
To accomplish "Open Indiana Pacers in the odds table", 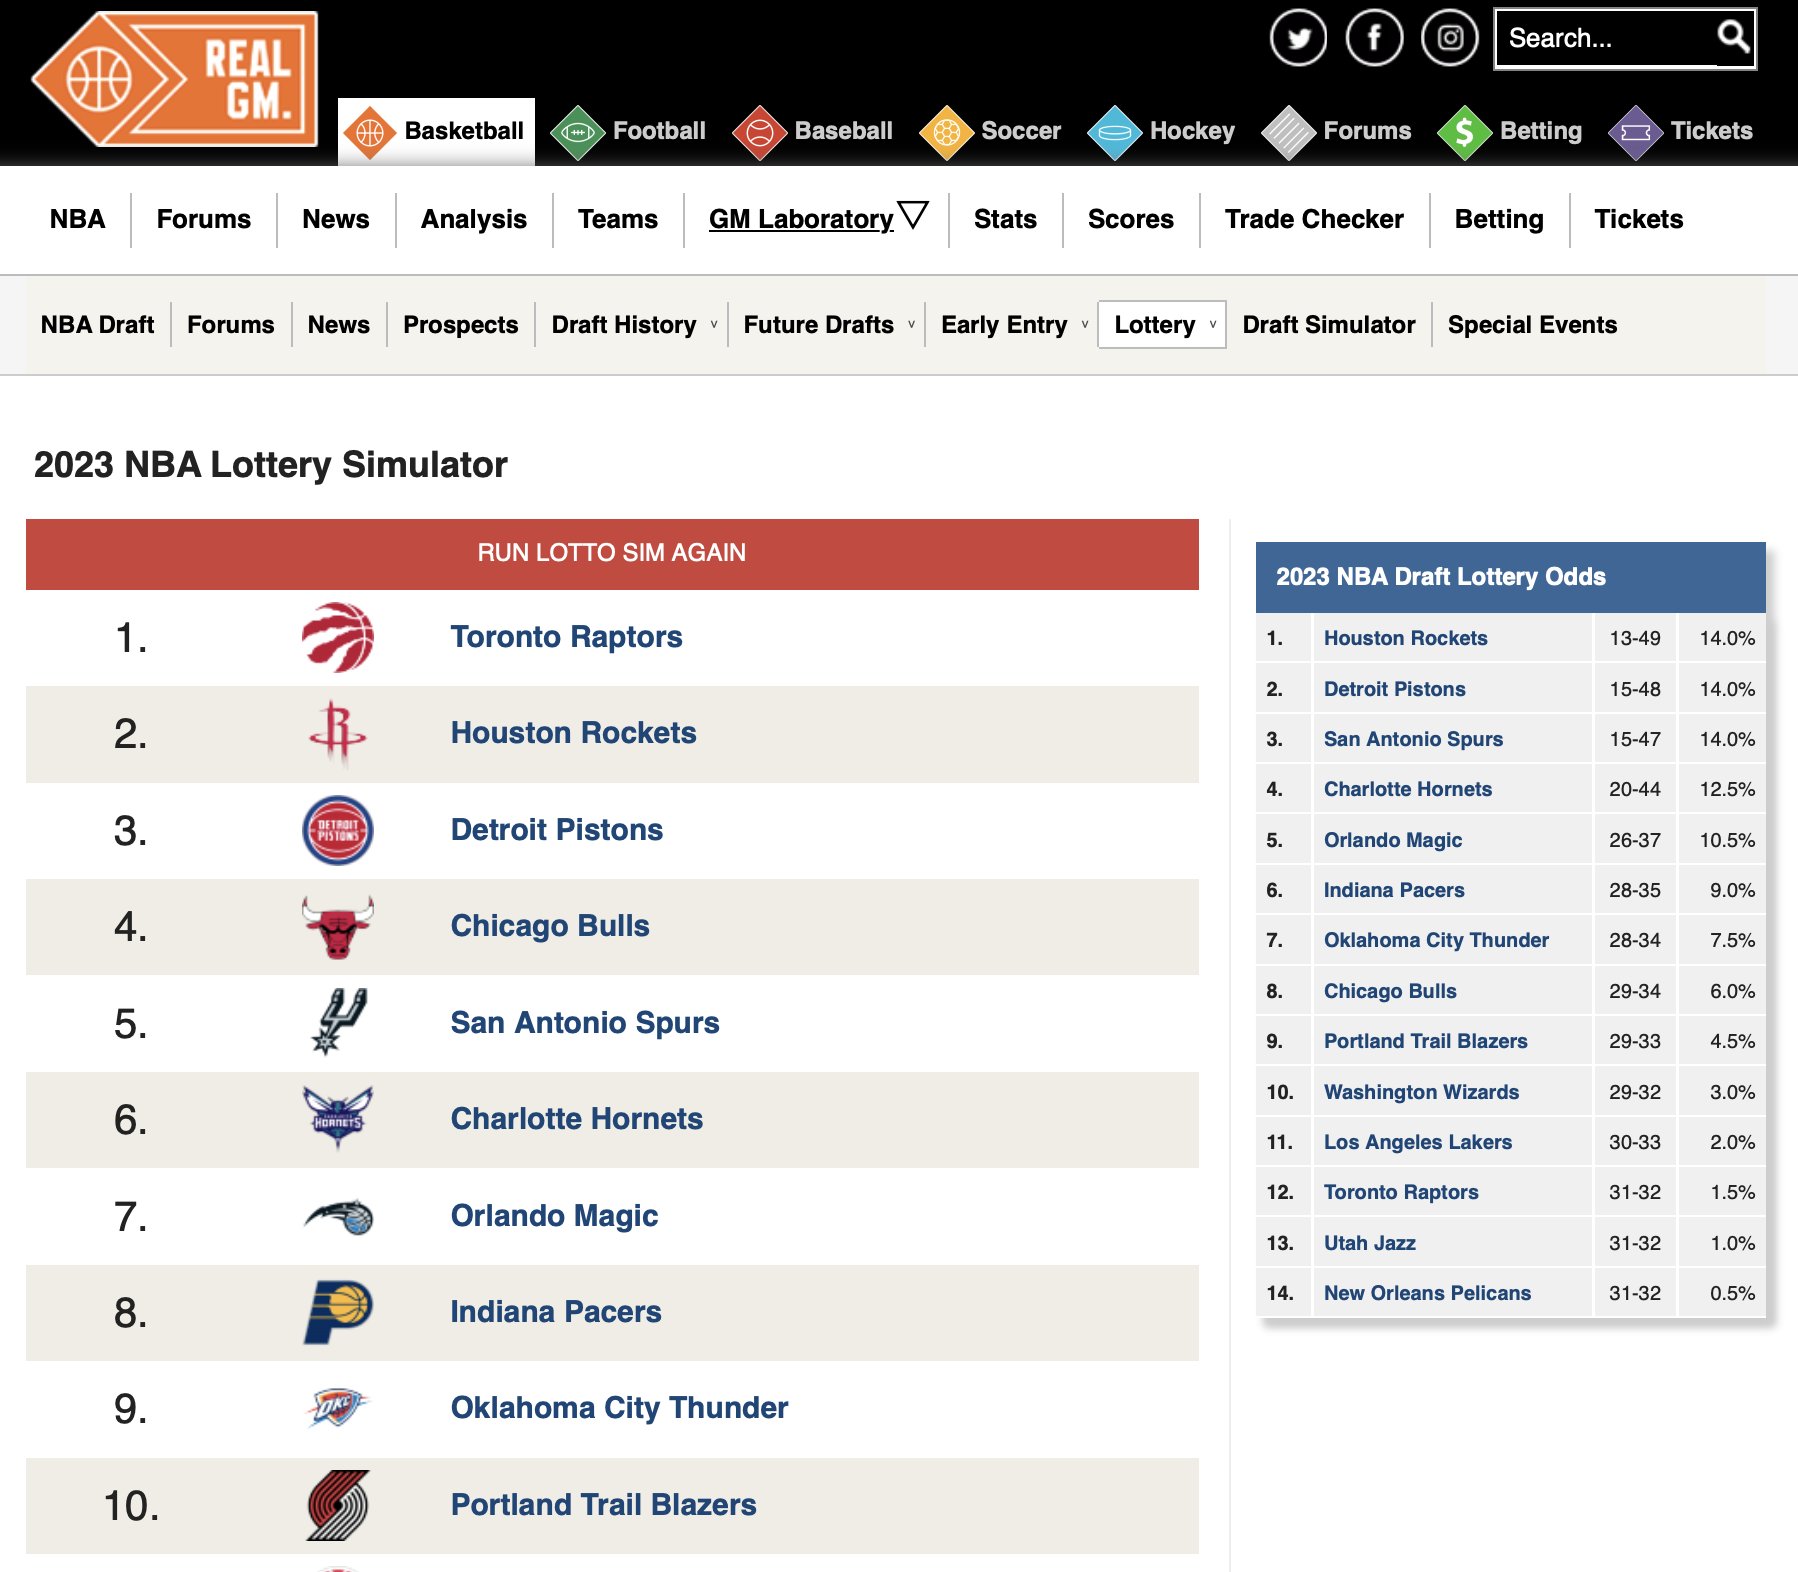I will [1394, 890].
